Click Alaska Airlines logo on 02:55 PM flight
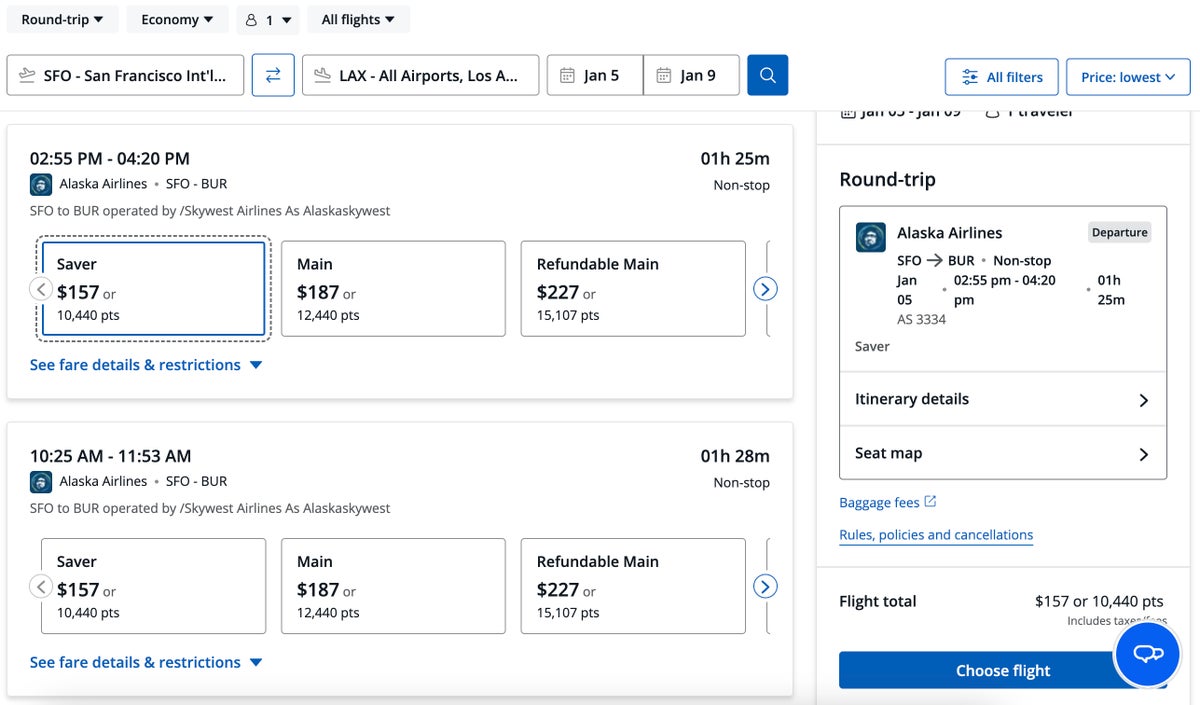This screenshot has height=705, width=1200. (41, 184)
